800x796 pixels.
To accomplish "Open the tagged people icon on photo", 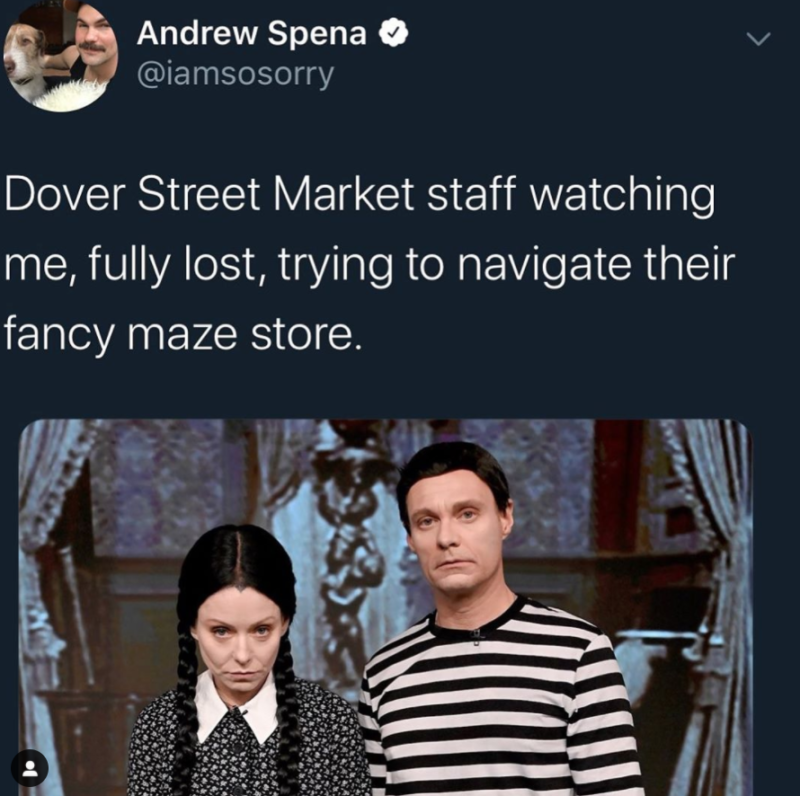I will (30, 767).
